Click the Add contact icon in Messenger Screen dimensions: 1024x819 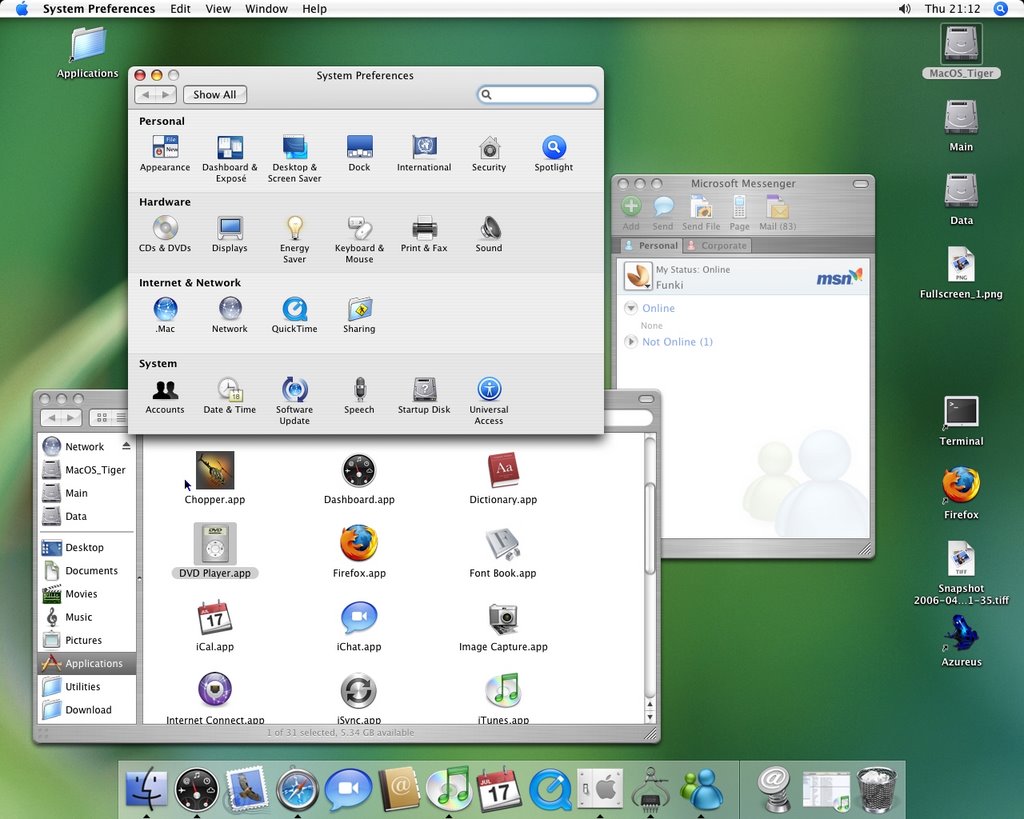[x=631, y=213]
